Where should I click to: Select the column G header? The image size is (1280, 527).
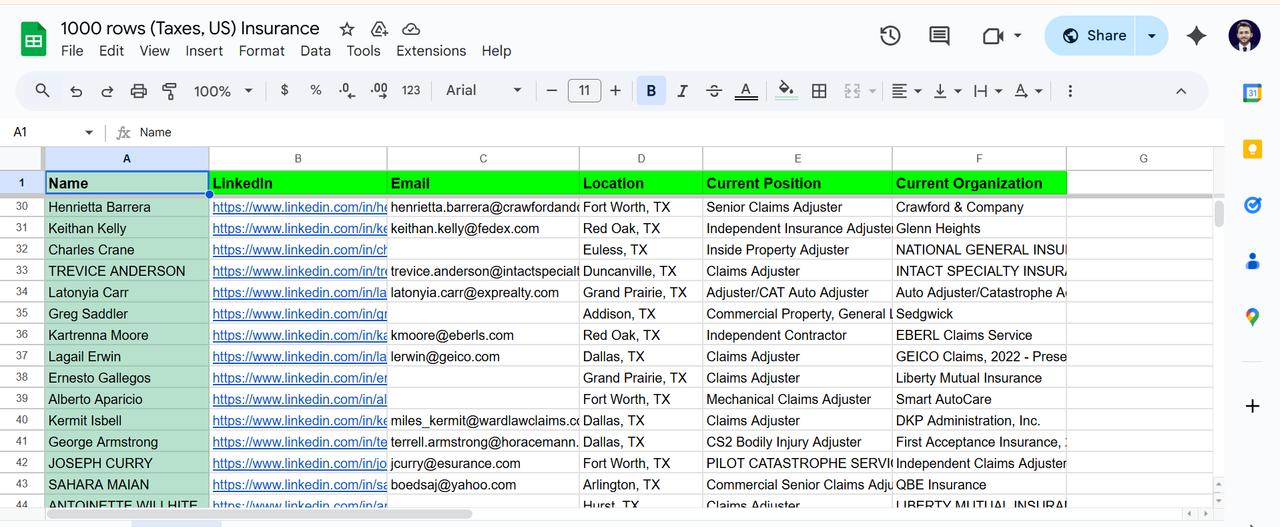(x=1143, y=158)
